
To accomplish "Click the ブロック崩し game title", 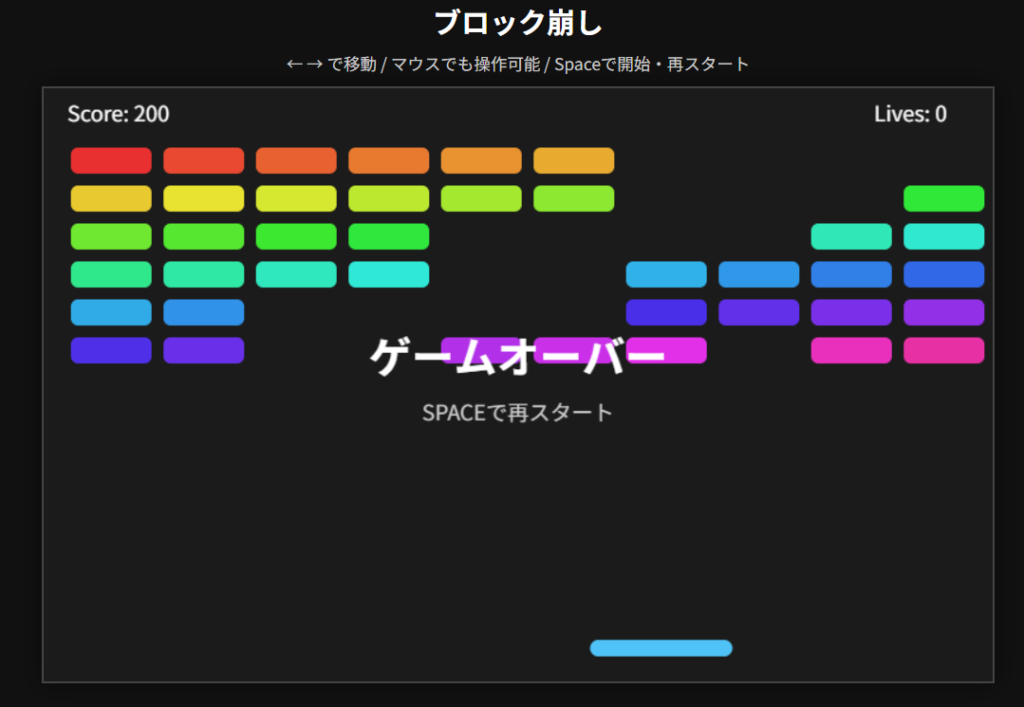I will (518, 22).
